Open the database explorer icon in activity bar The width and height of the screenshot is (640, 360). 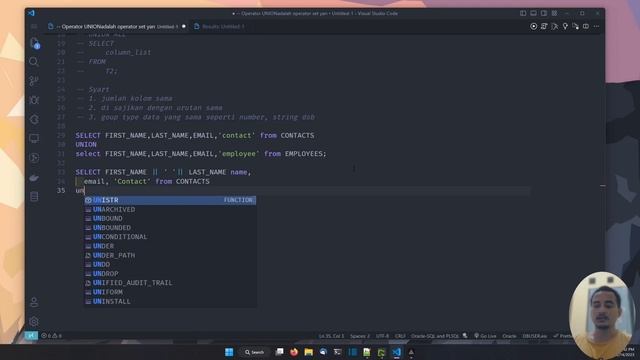pyautogui.click(x=34, y=197)
